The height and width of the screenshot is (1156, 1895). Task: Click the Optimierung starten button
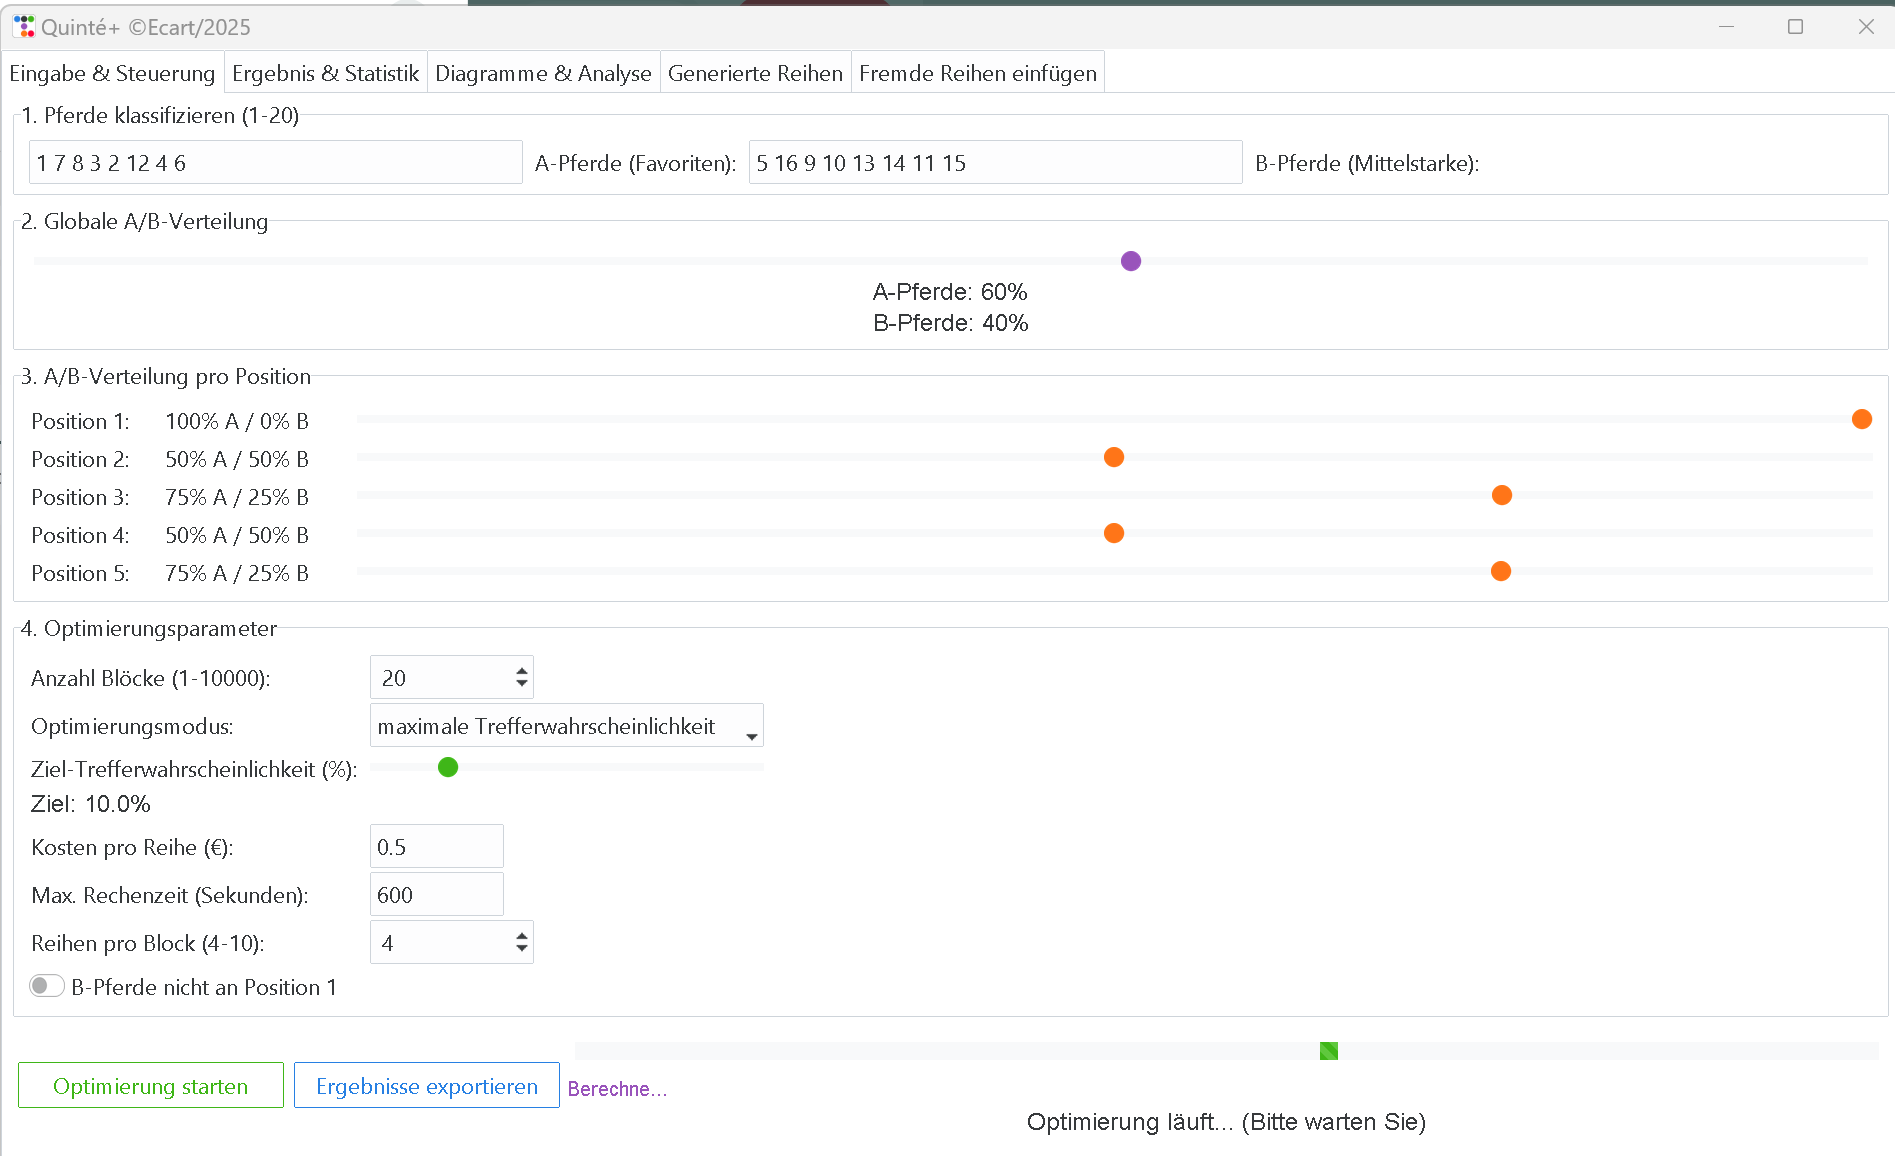point(151,1086)
